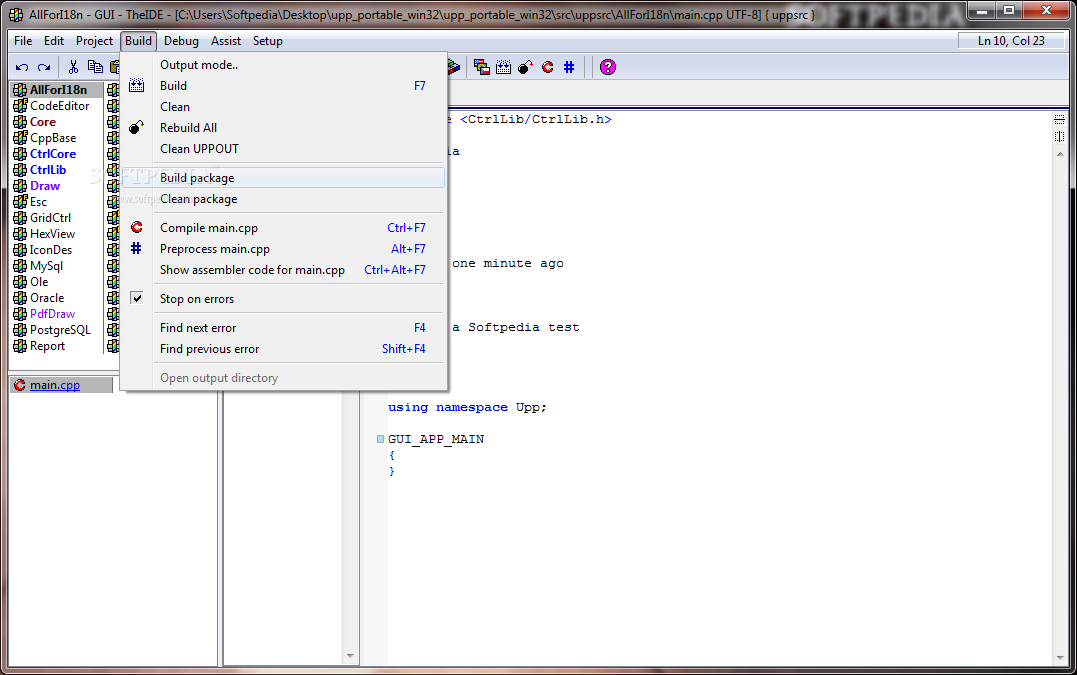Viewport: 1077px width, 675px height.
Task: Click the code line 'using namespace Upp;'
Action: point(467,407)
